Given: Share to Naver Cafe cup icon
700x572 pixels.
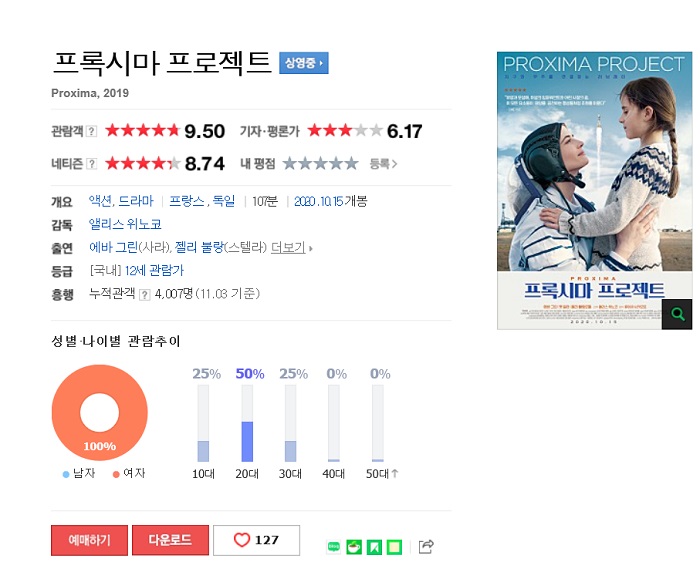Looking at the screenshot, I should coord(354,547).
